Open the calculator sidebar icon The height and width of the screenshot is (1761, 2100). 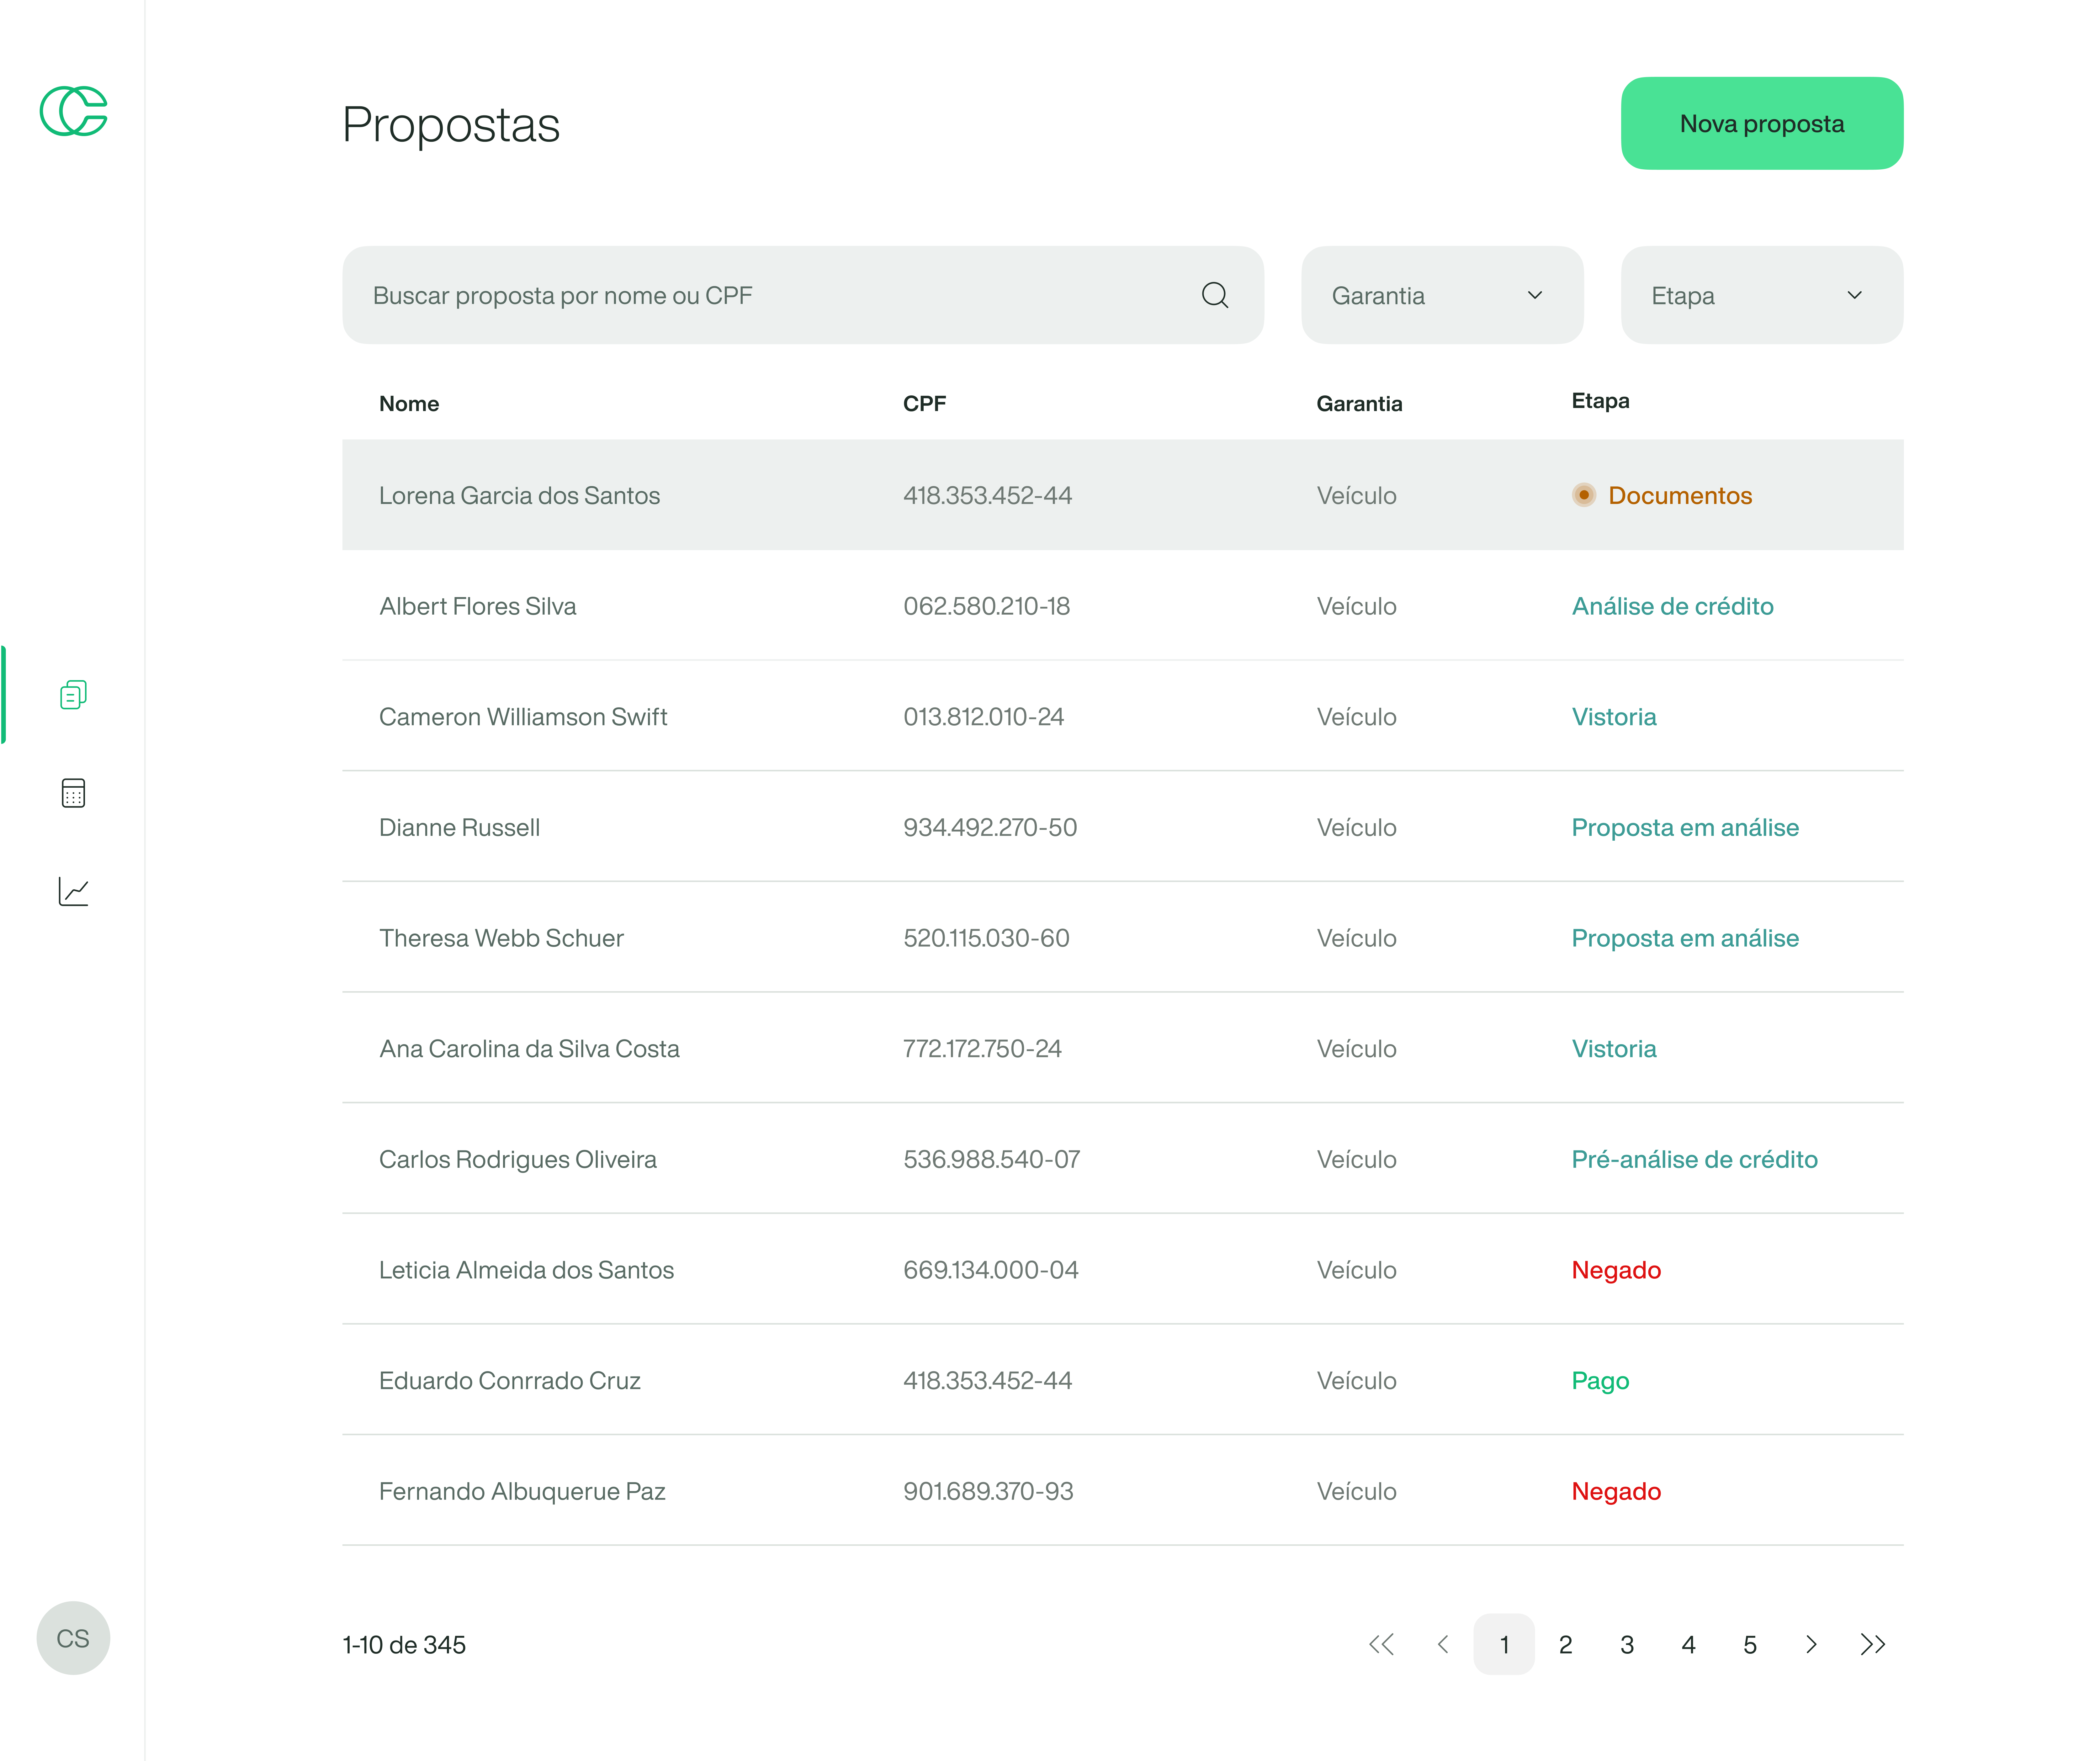pyautogui.click(x=73, y=793)
